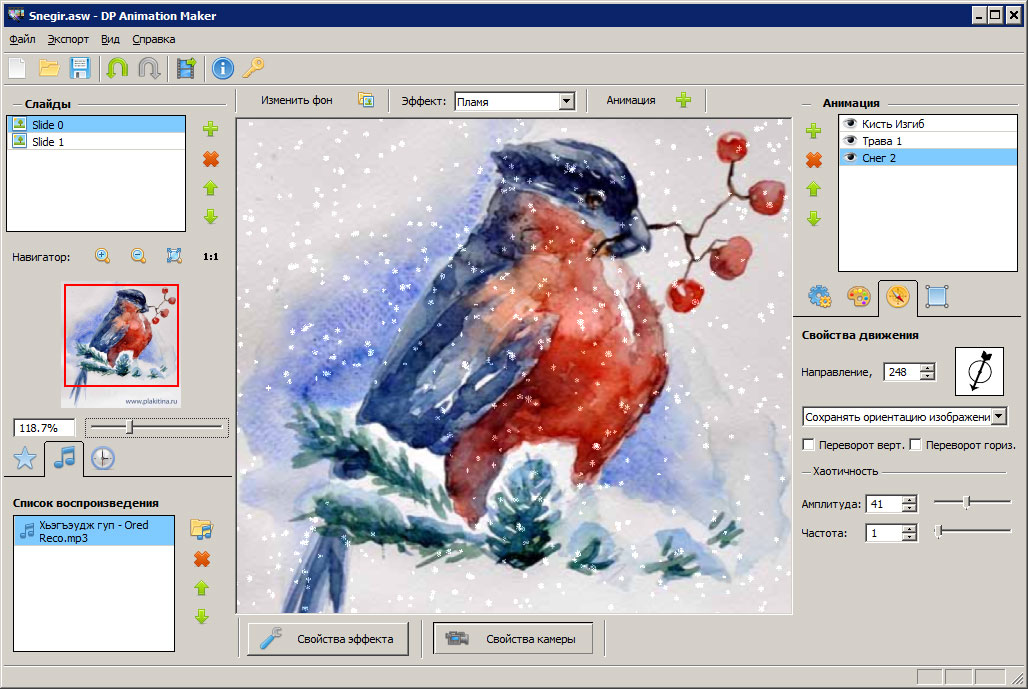The width and height of the screenshot is (1028, 689).
Task: Click the Изменить фон label button
Action: pos(296,100)
